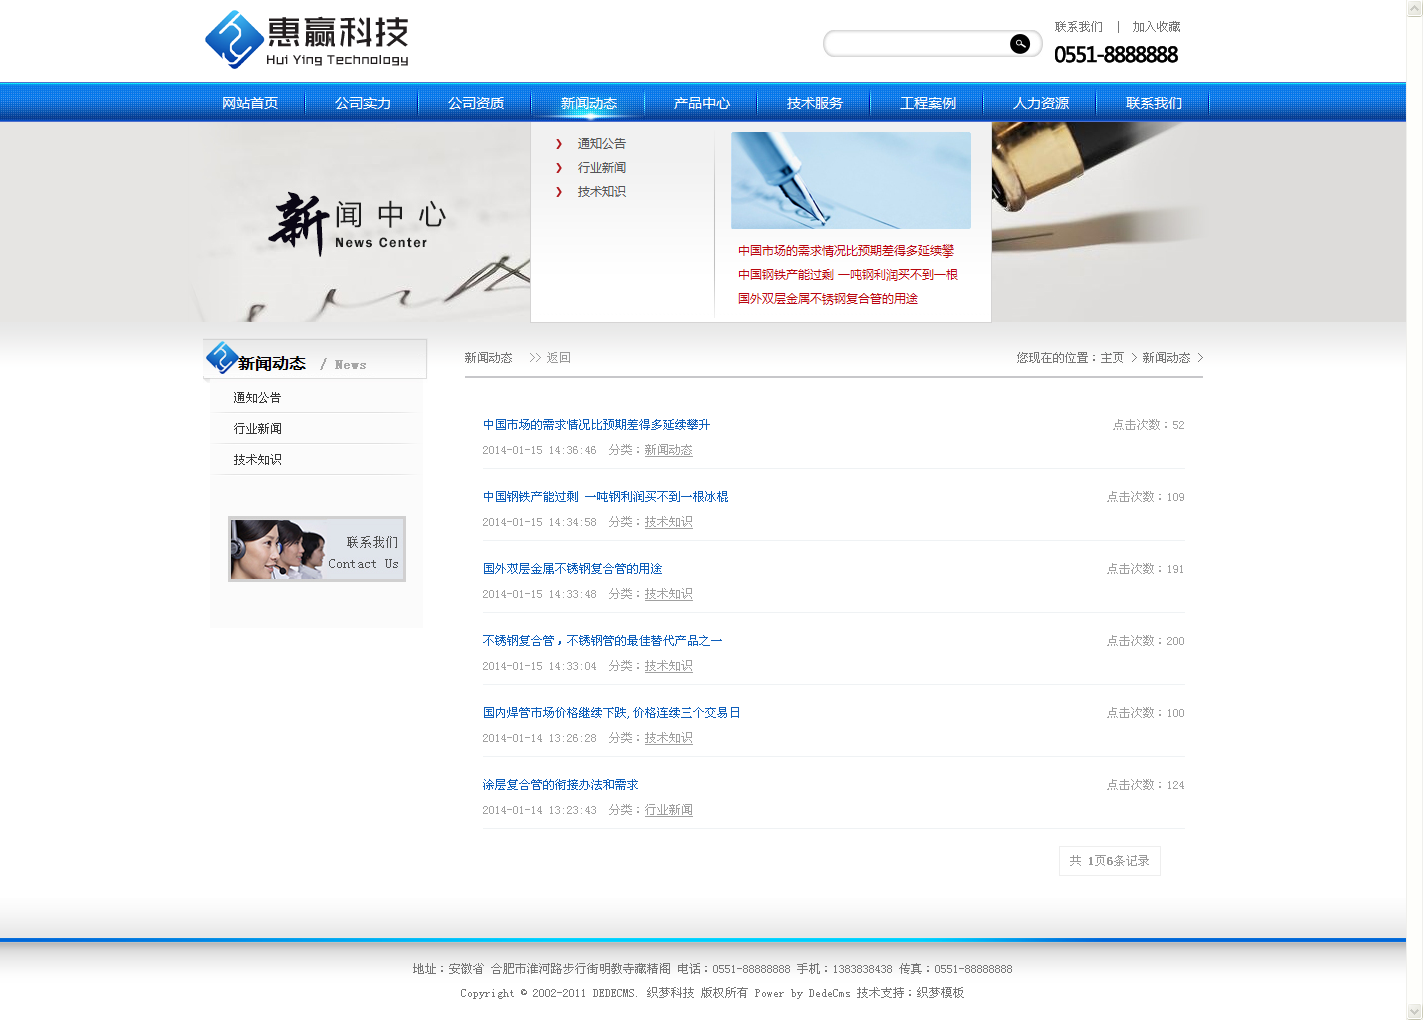Screen dimensions: 1423x1020
Task: Select 通知公告 in the dropdown submenu
Action: click(601, 144)
